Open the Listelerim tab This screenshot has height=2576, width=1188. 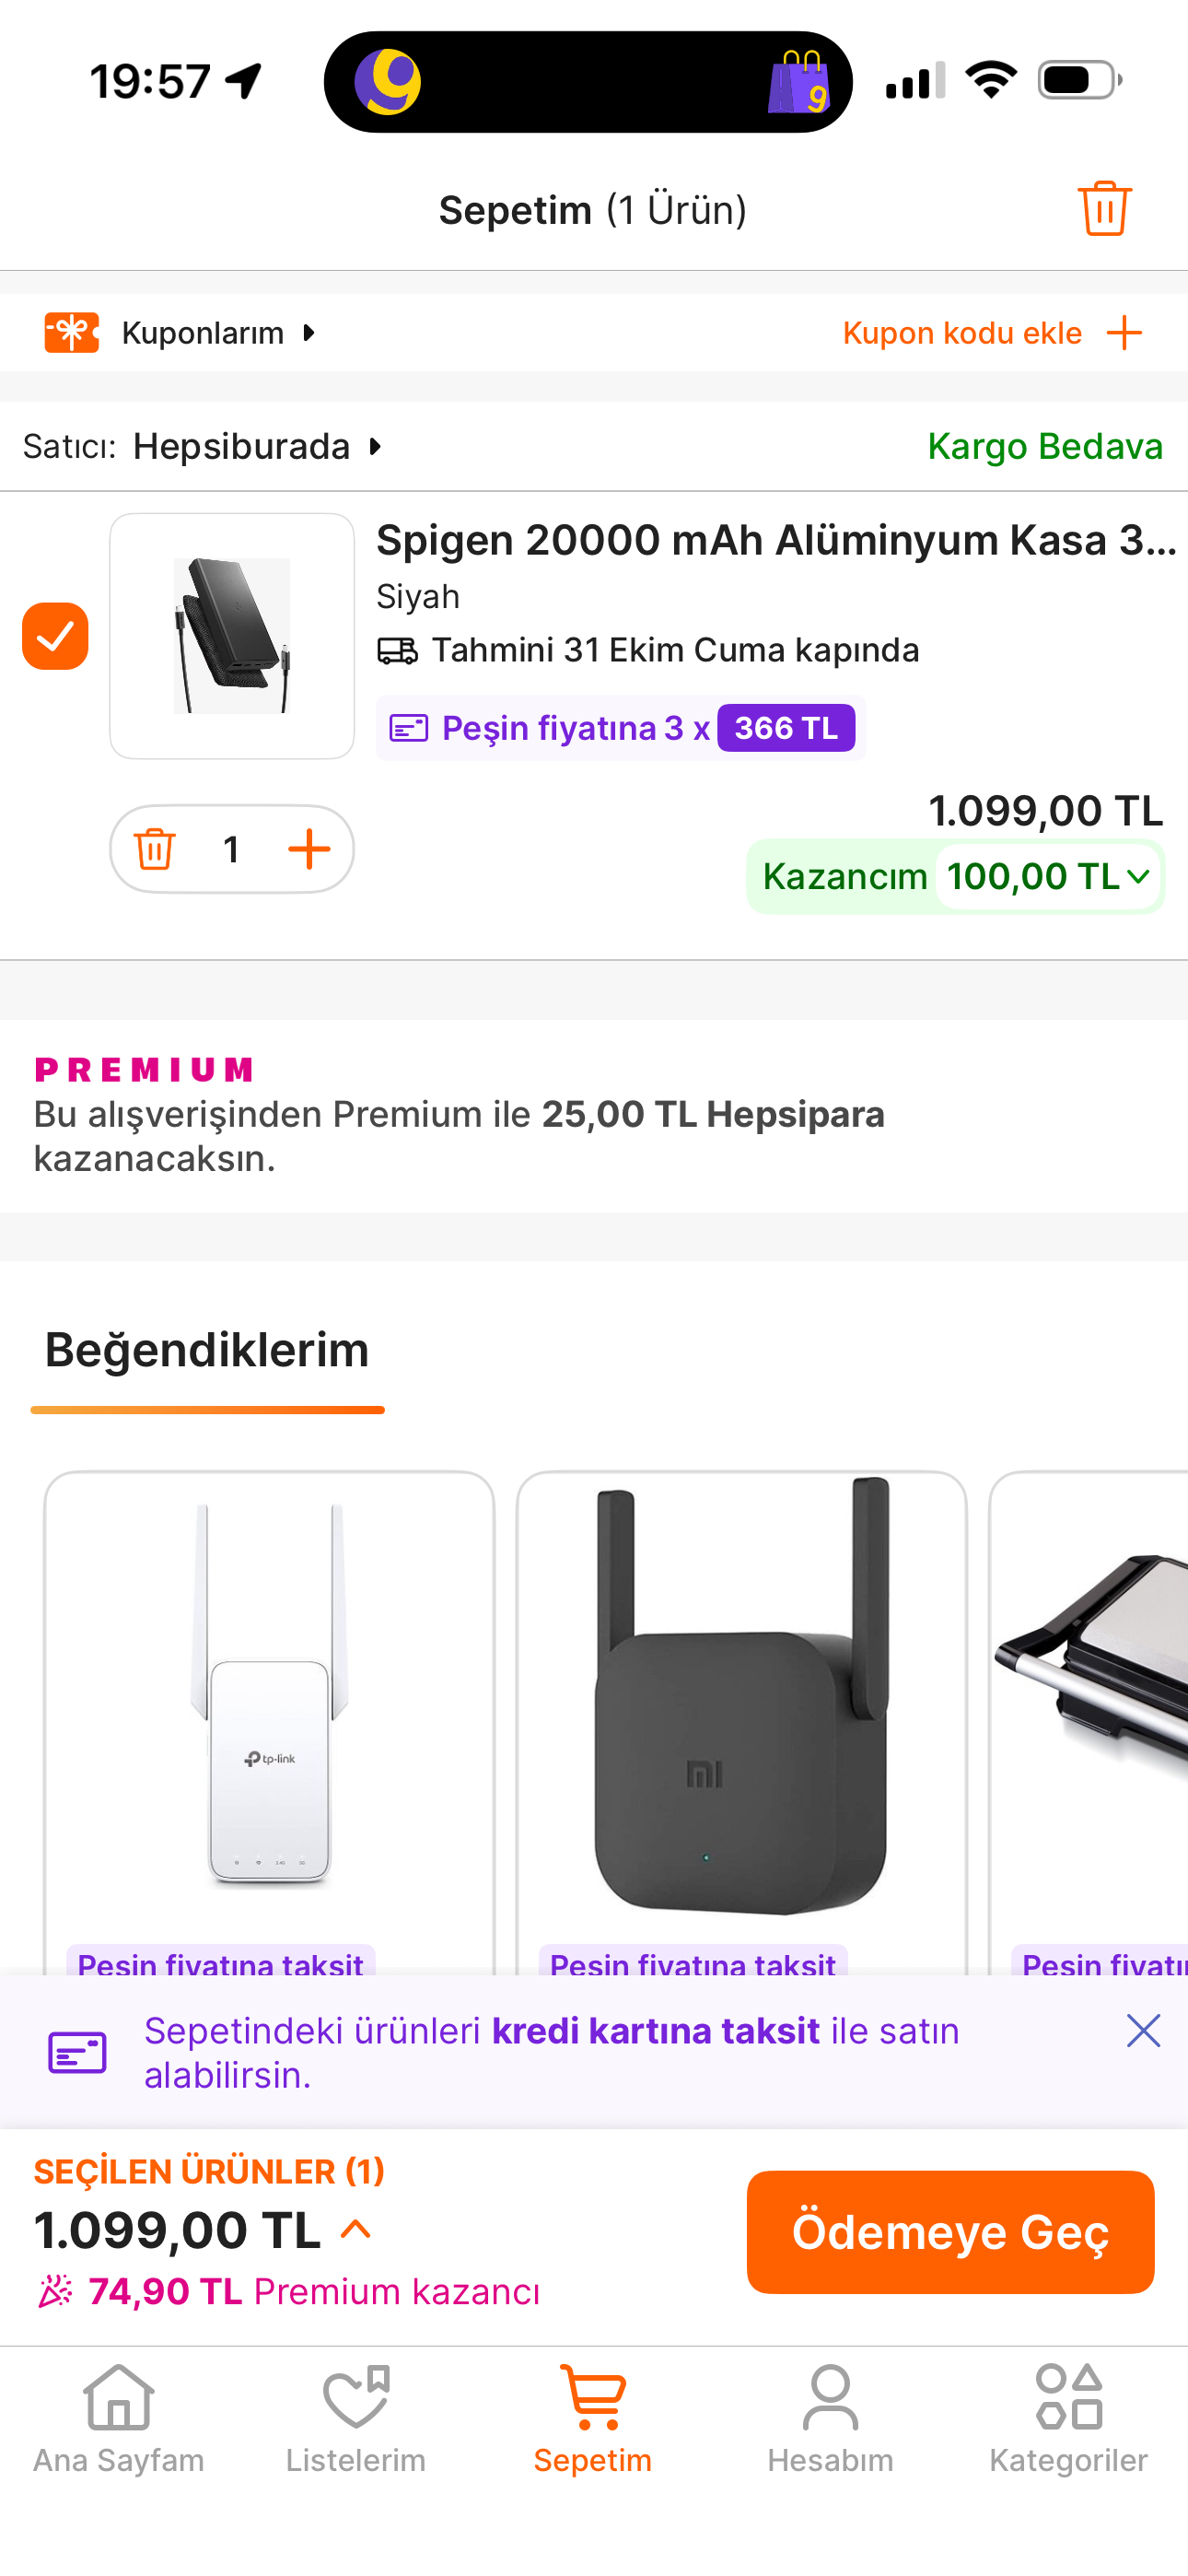[356, 2415]
